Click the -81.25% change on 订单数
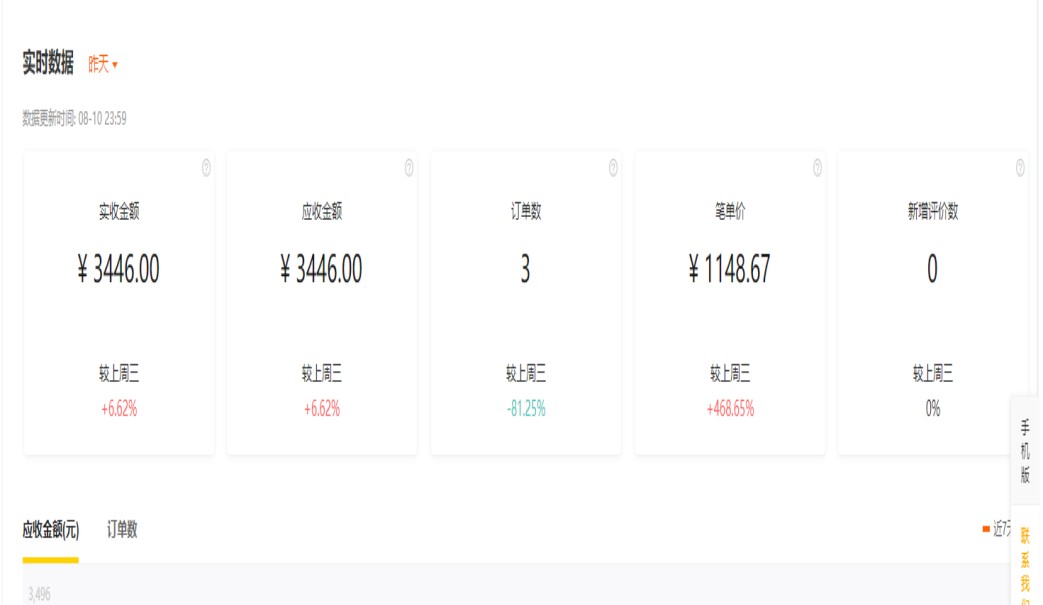The image size is (1043, 605). [x=526, y=409]
